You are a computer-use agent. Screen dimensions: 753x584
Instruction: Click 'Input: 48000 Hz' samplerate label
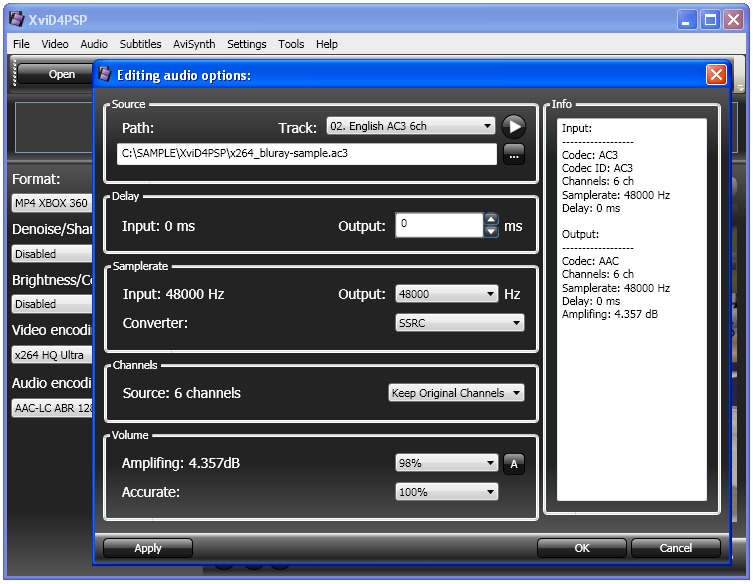[x=173, y=294]
